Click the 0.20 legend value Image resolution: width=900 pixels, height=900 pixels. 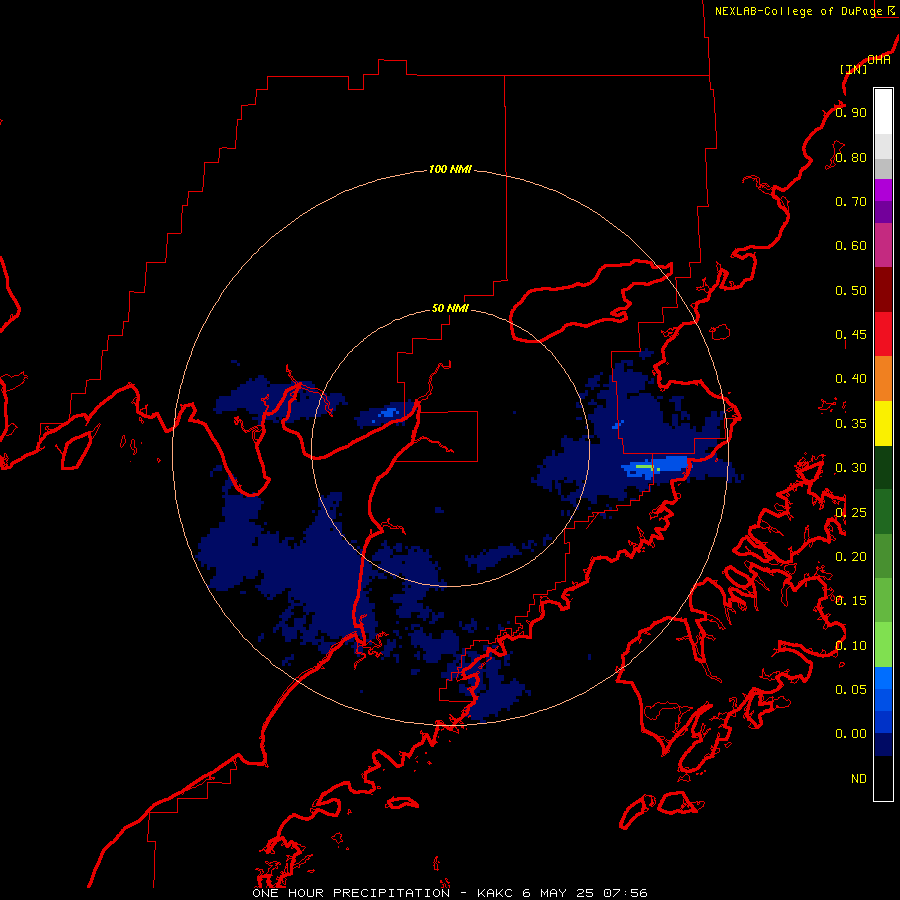point(851,557)
